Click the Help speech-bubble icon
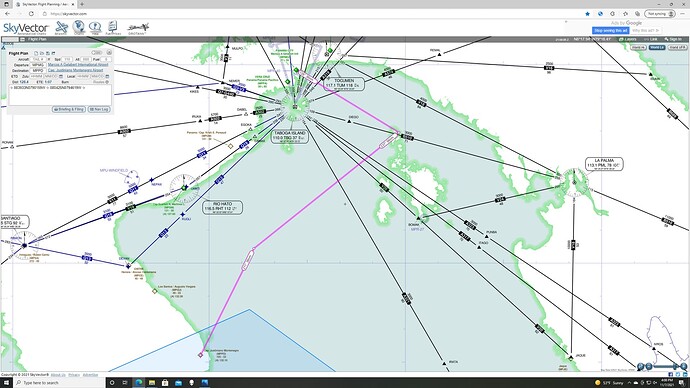Viewport: 690px width, 388px height. tap(95, 28)
